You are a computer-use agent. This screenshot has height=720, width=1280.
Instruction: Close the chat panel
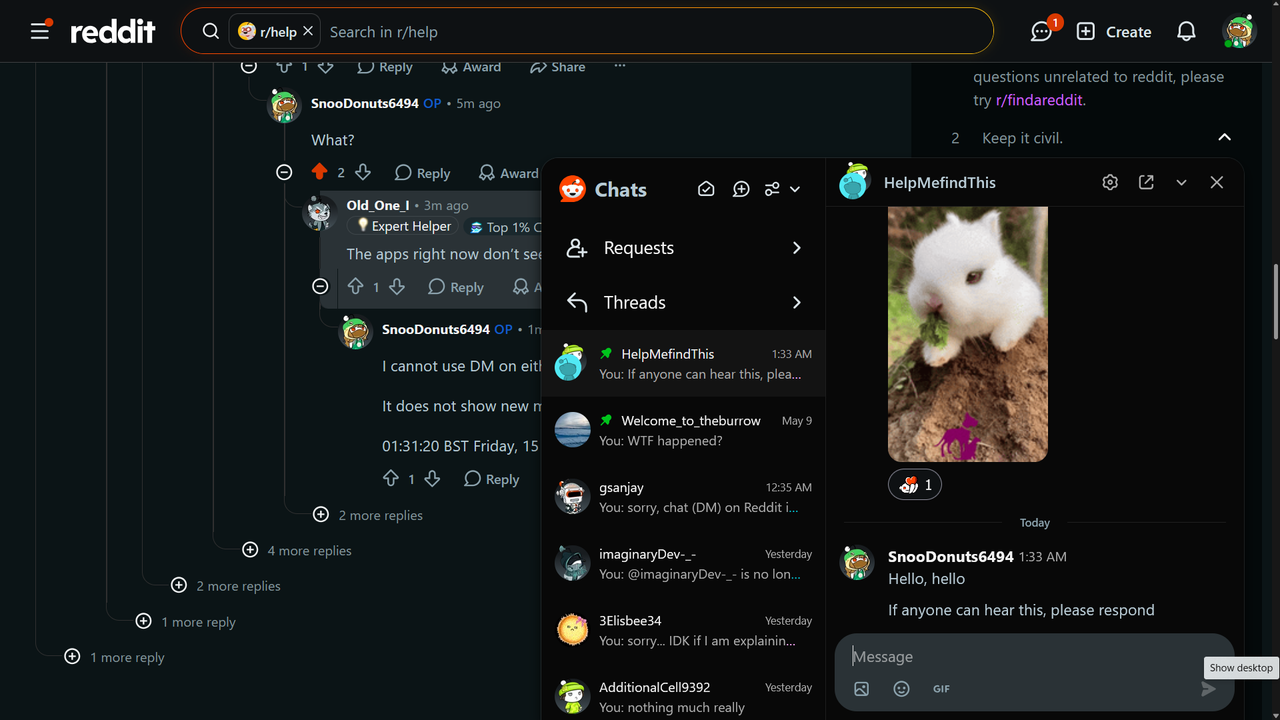[1217, 182]
